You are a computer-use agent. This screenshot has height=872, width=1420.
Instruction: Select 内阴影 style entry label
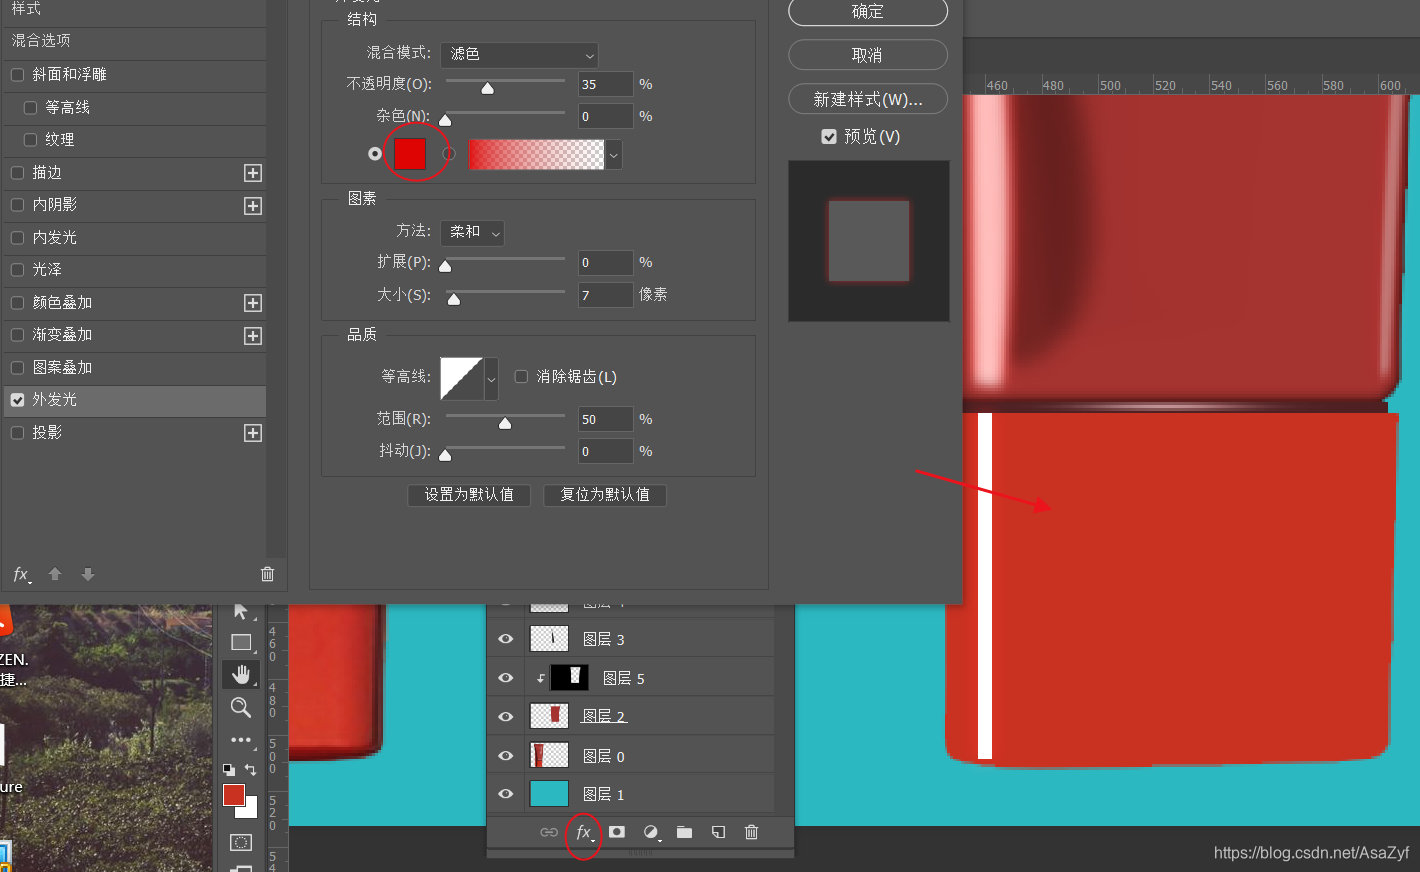[54, 205]
